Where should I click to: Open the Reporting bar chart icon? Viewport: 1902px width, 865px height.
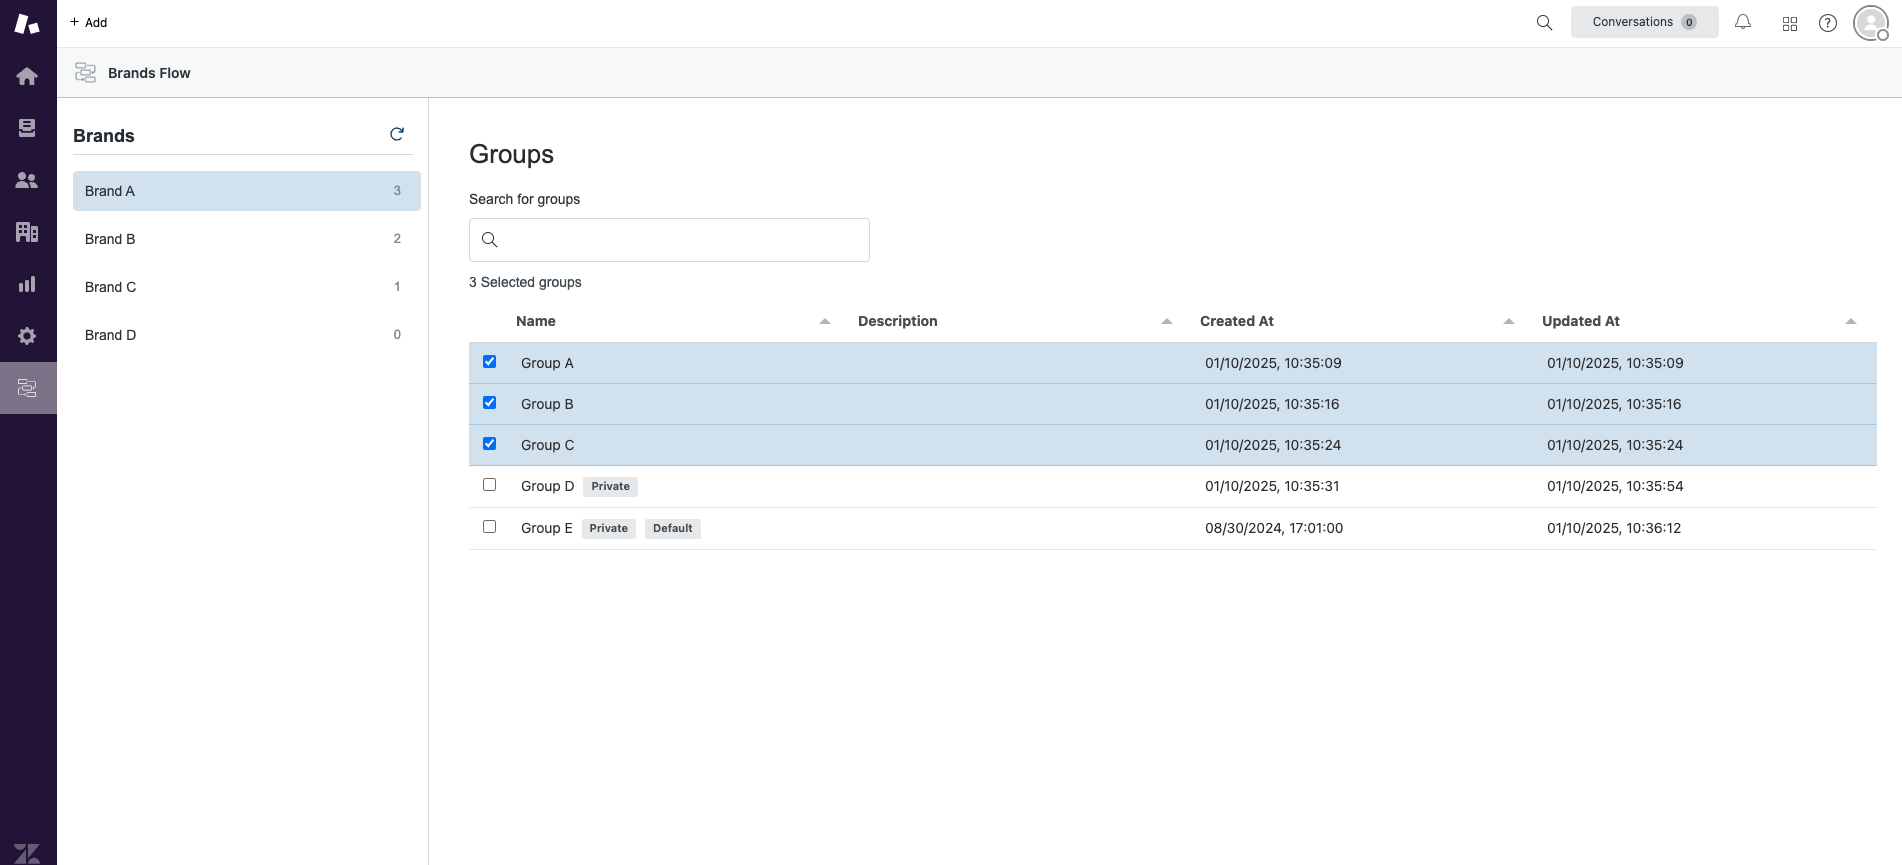tap(27, 284)
